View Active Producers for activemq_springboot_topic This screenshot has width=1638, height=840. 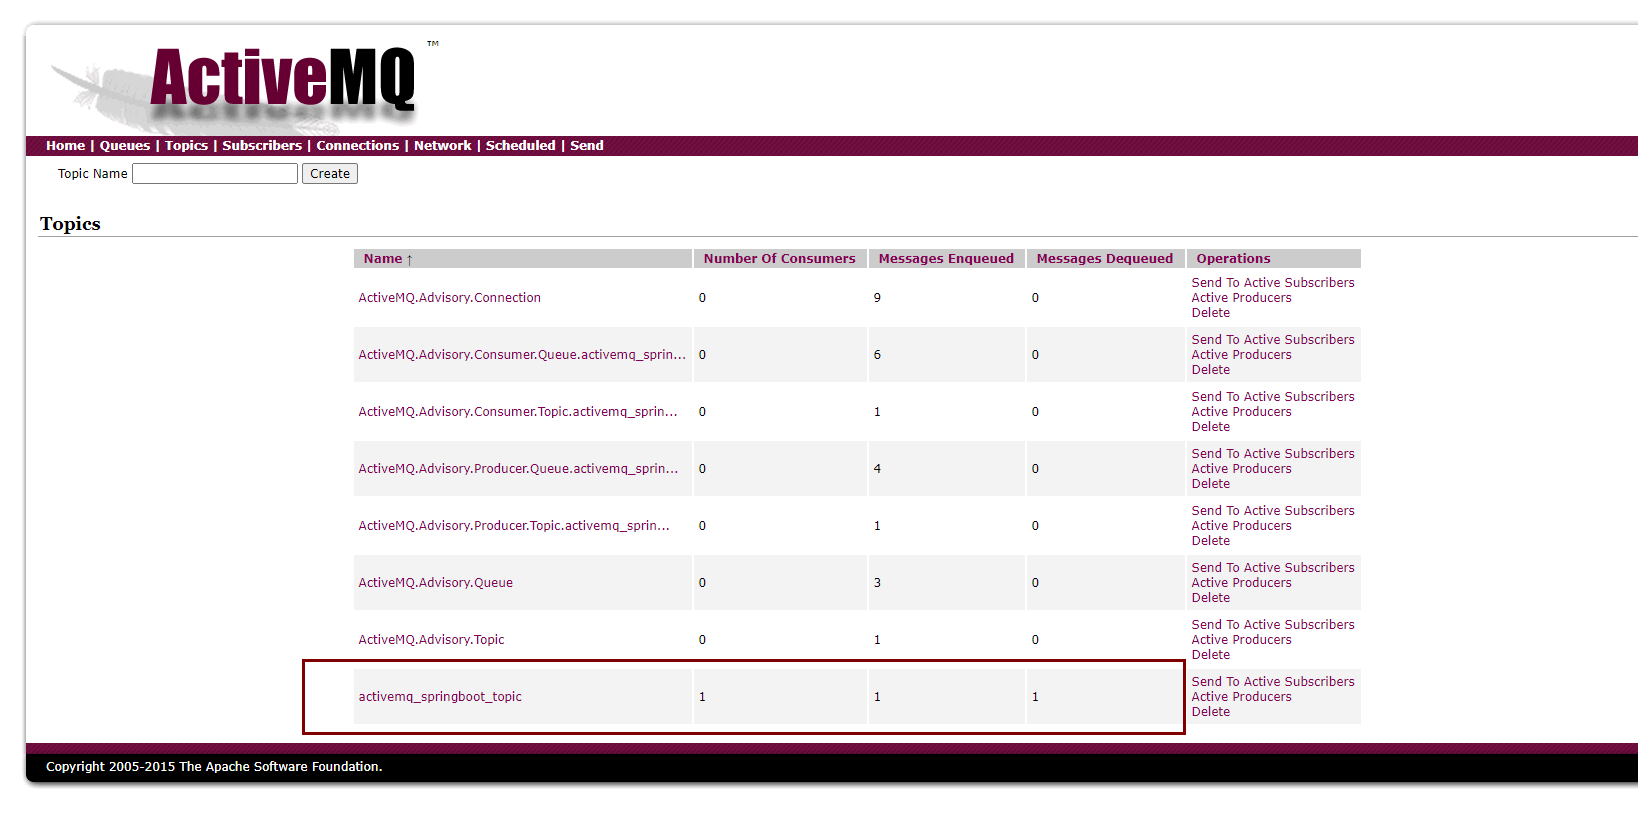1241,697
